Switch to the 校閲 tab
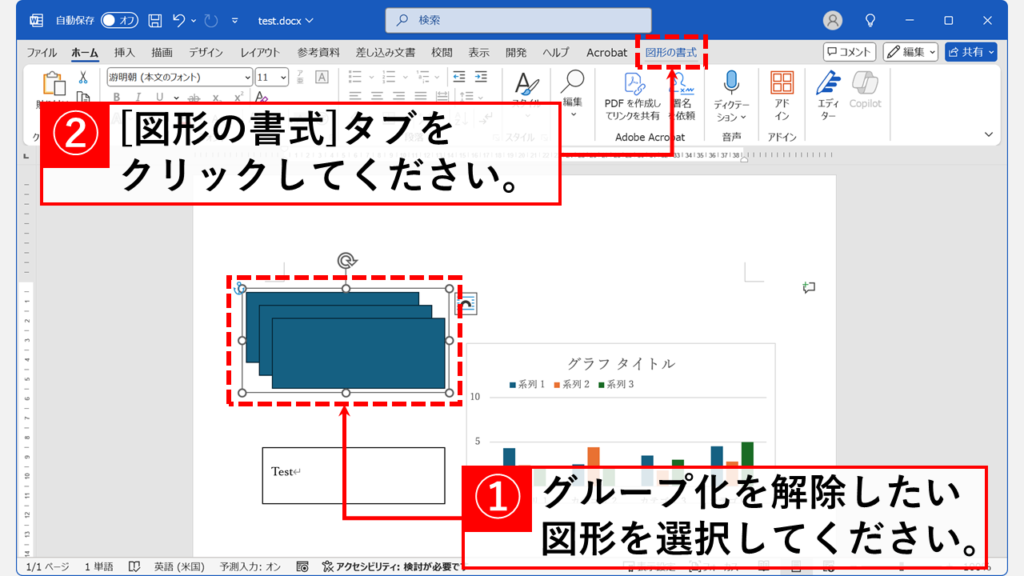The height and width of the screenshot is (576, 1024). (x=441, y=52)
